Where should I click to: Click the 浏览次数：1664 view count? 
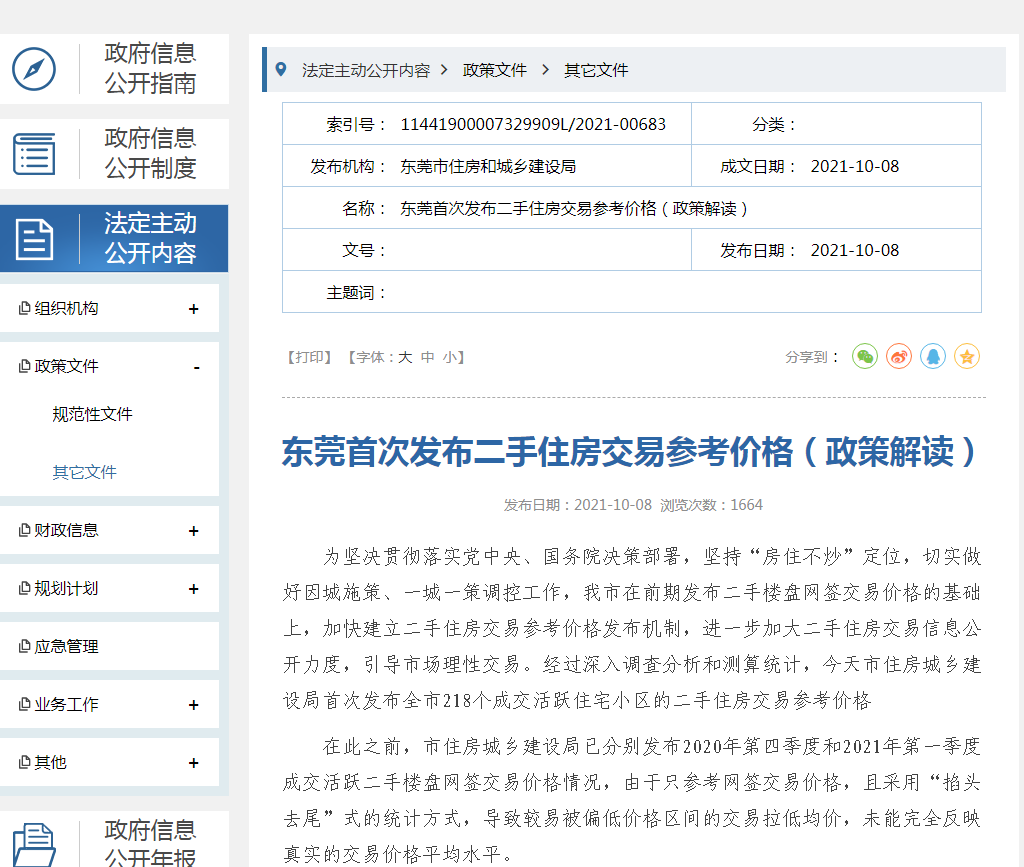coord(711,505)
